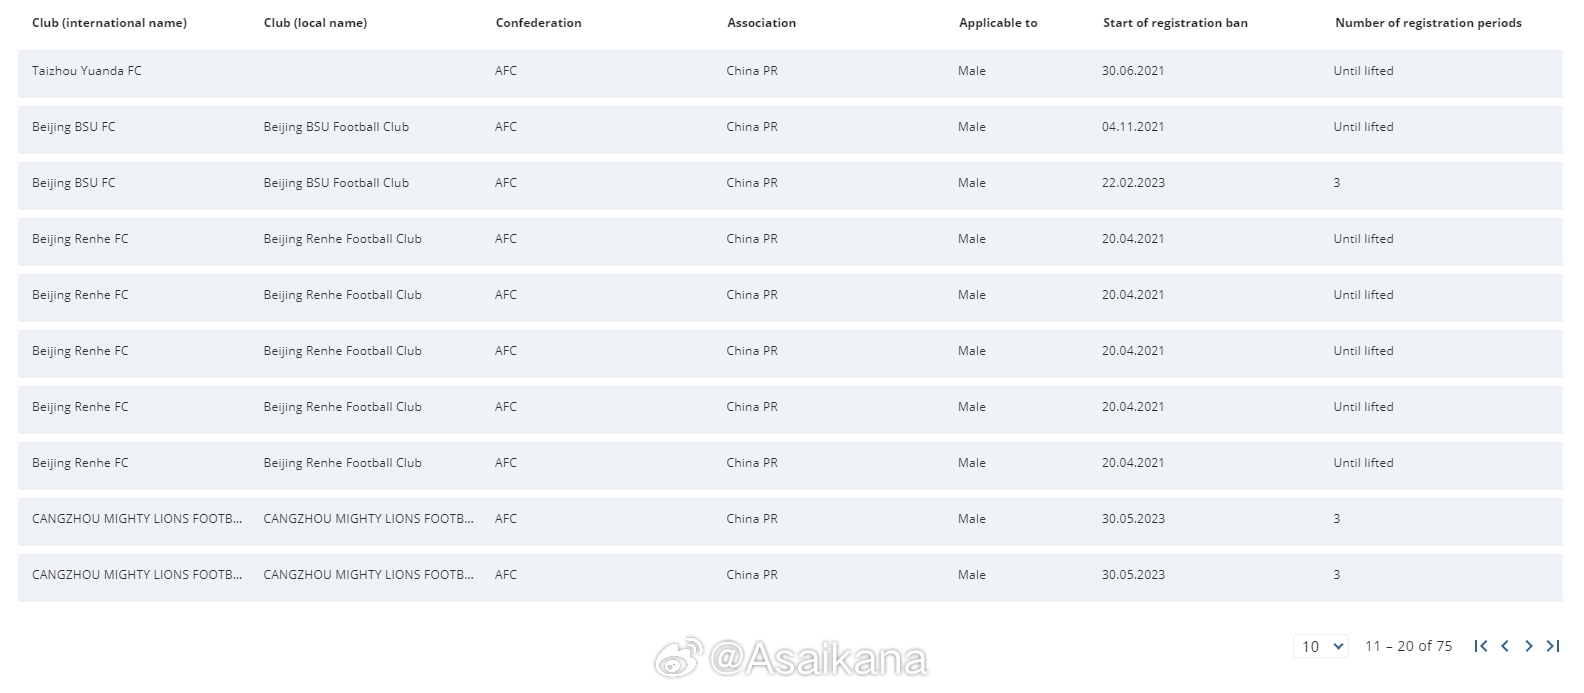Select the first Beijing Renhe FC row
The image size is (1584, 693).
tap(790, 241)
